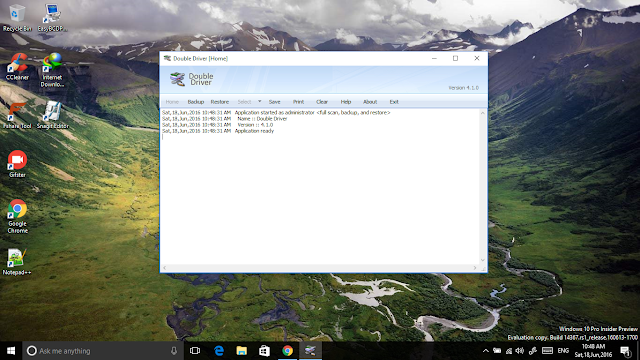640x360 pixels.
Task: Open Microsoft Edge from the taskbar
Action: tap(219, 351)
